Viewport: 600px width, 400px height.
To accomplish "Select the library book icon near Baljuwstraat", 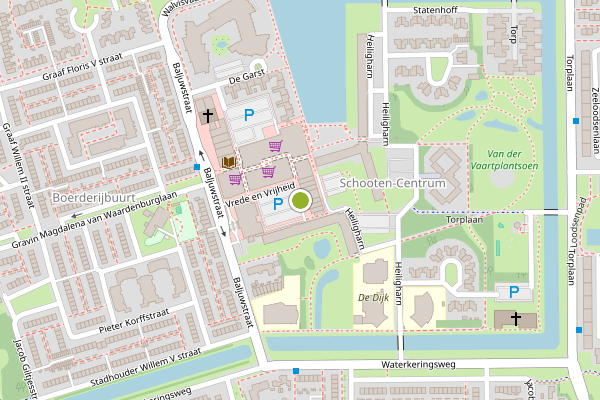I will tap(228, 162).
